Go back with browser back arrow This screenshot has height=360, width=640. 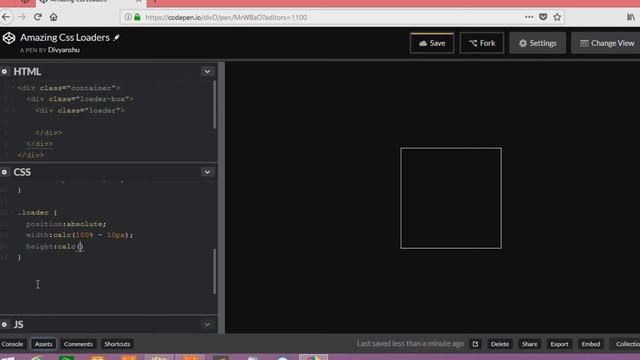click(6, 17)
